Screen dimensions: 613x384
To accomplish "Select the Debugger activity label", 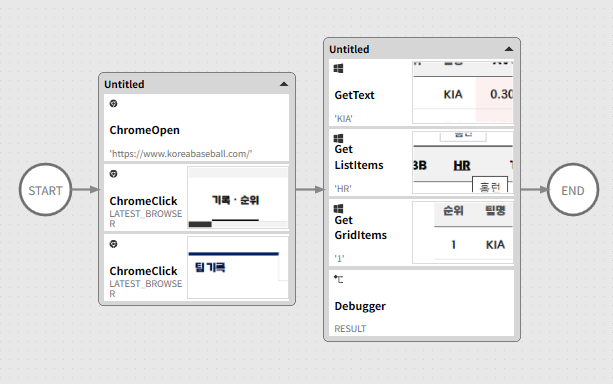I will 360,306.
